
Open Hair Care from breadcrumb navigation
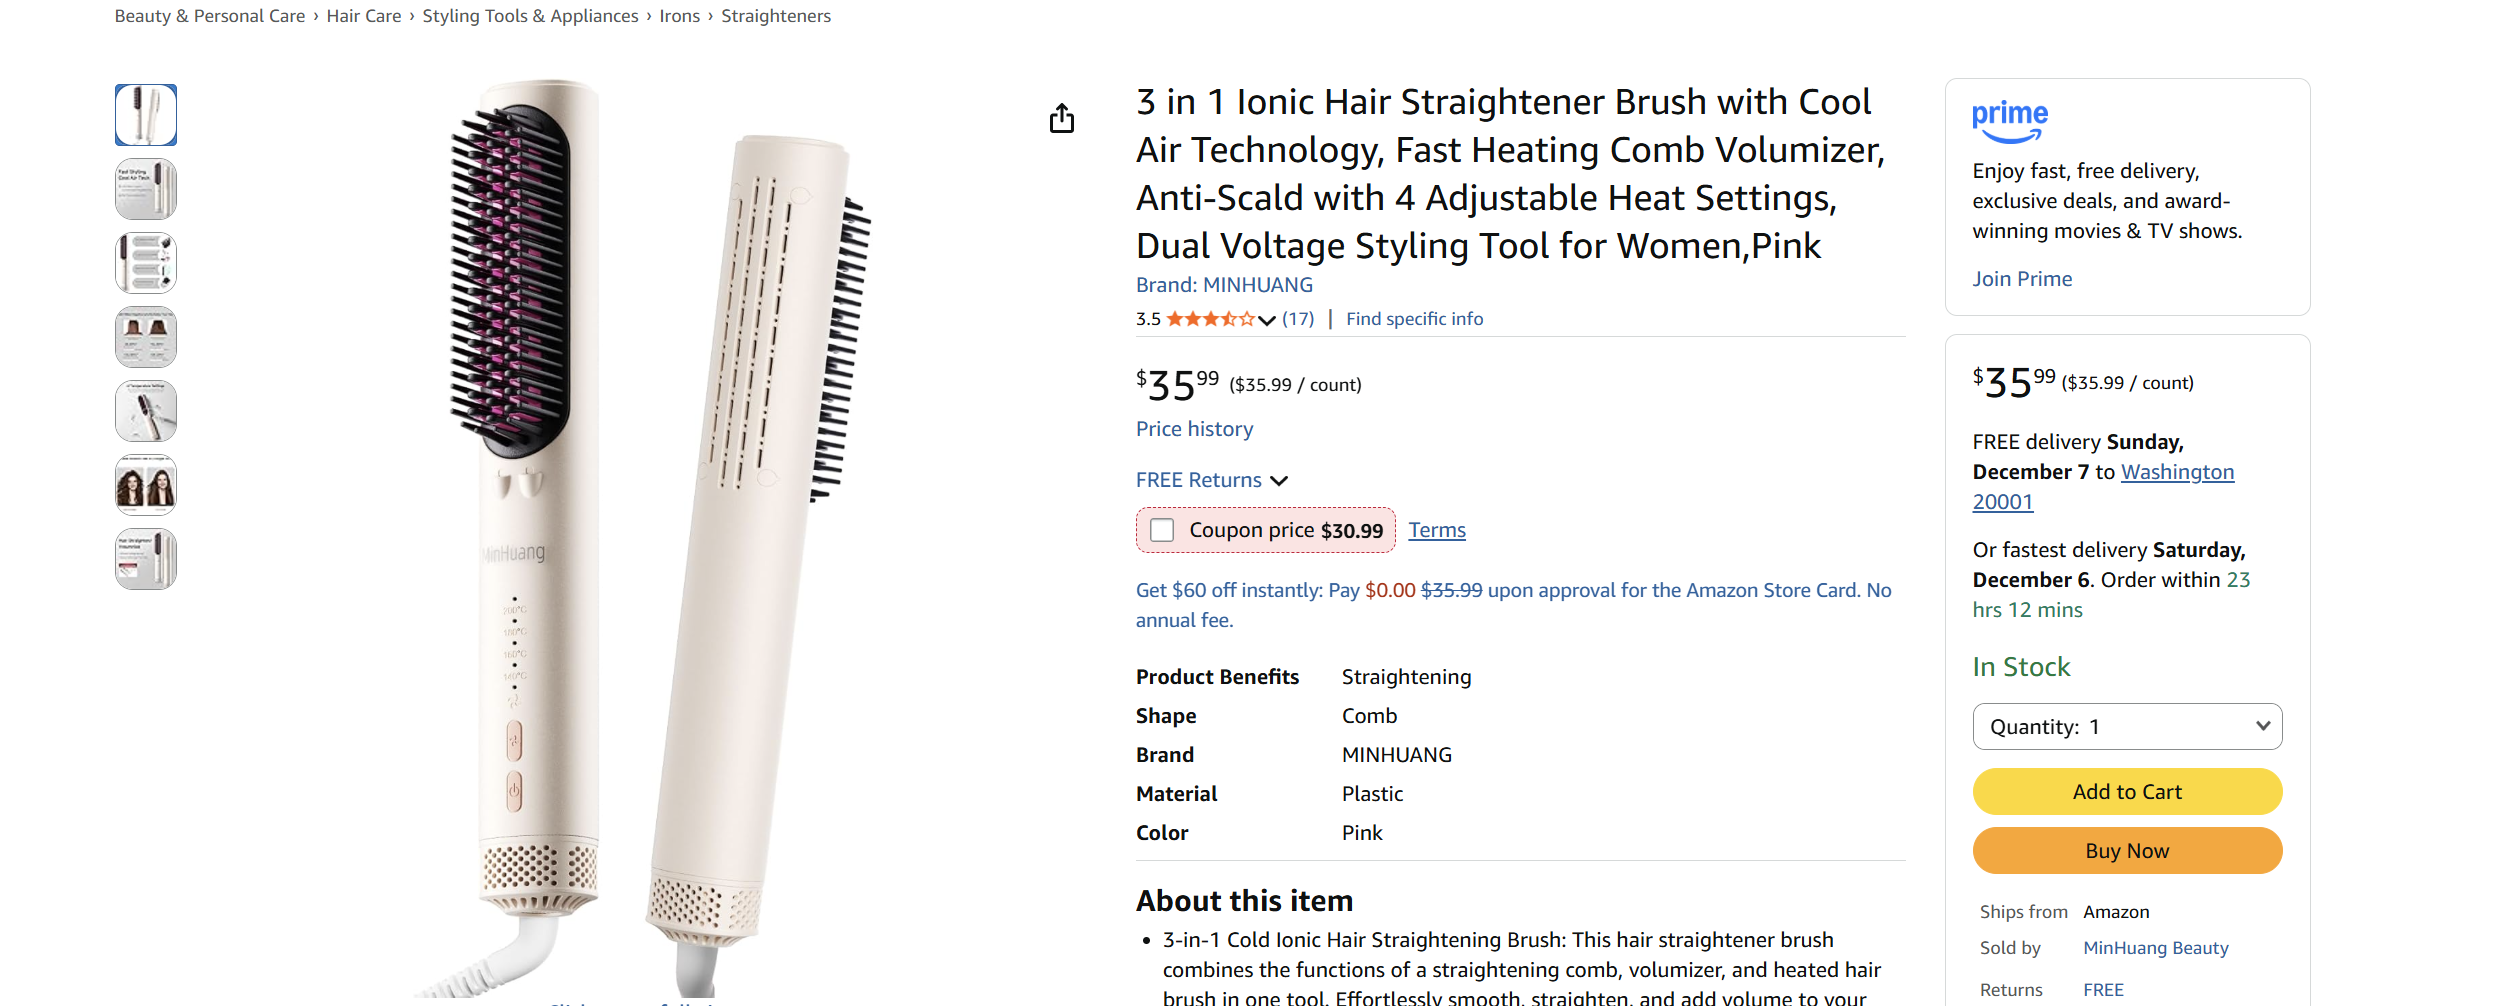pos(363,15)
